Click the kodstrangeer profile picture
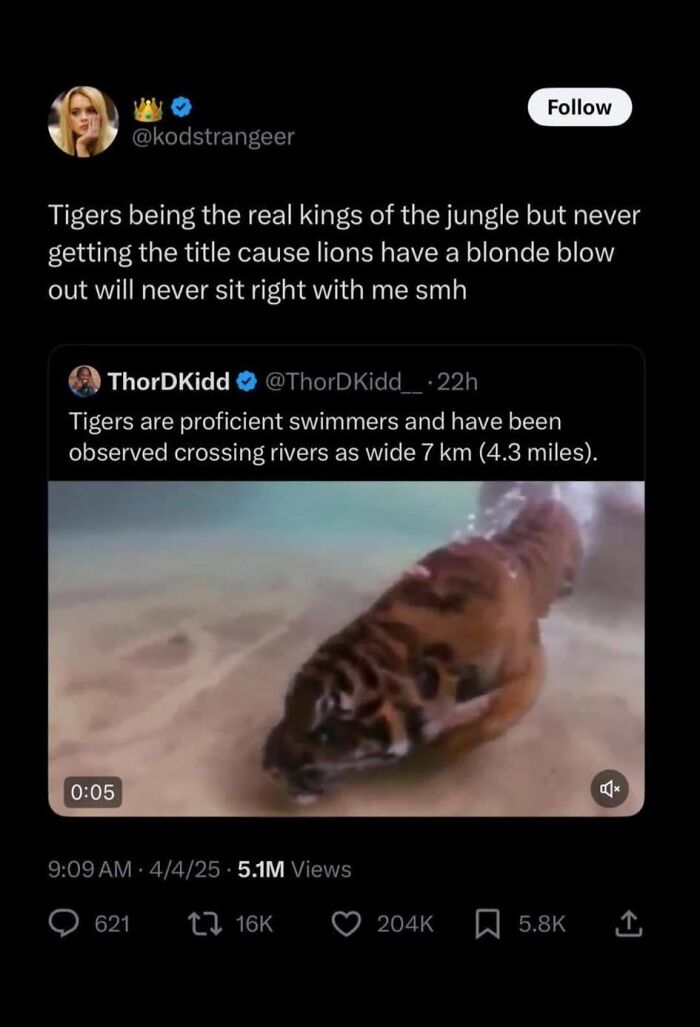 tap(83, 122)
